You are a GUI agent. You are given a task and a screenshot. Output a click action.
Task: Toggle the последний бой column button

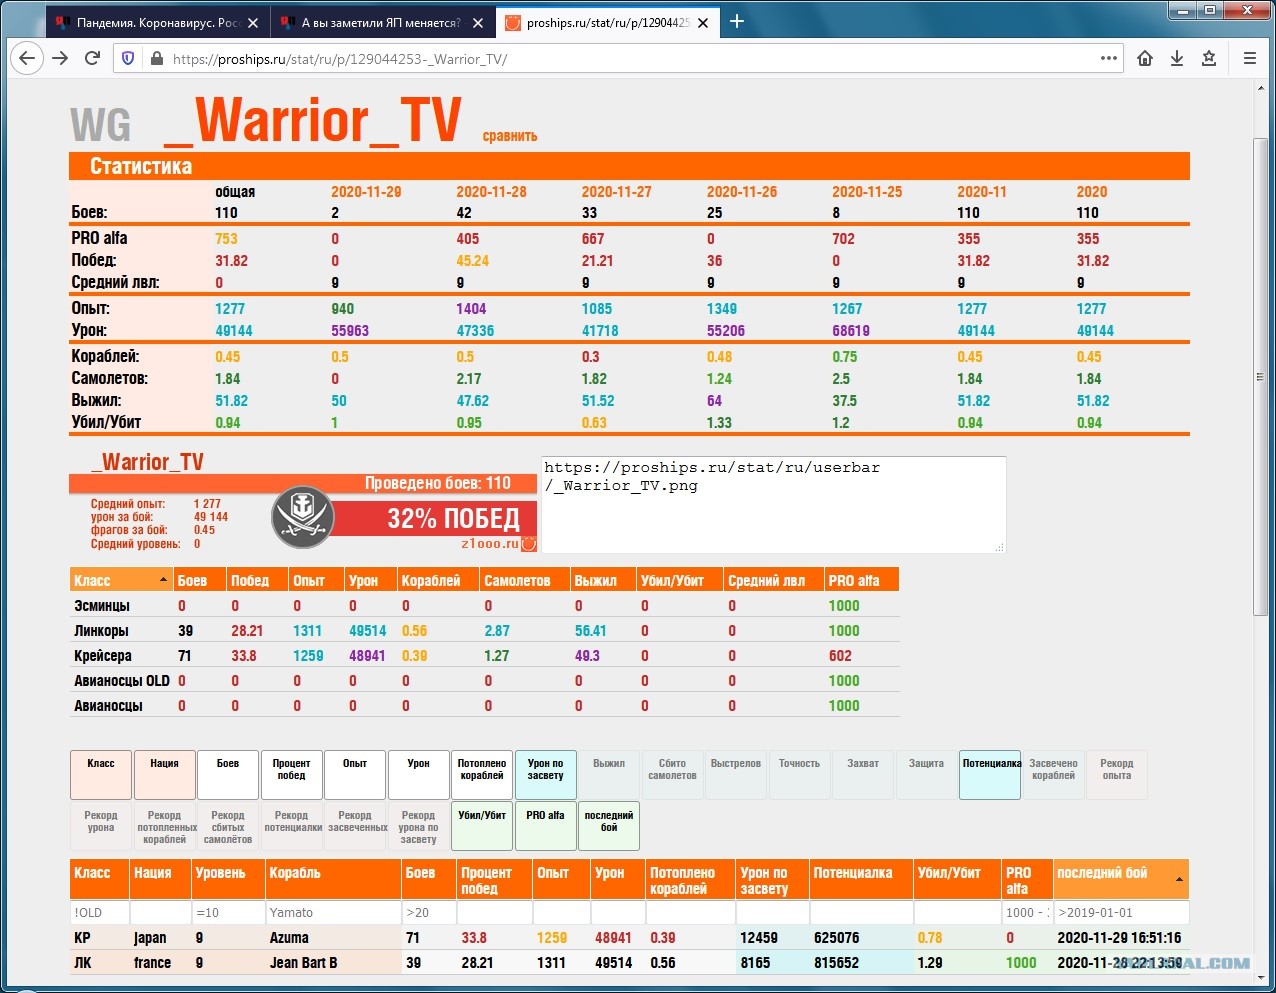[x=609, y=827]
